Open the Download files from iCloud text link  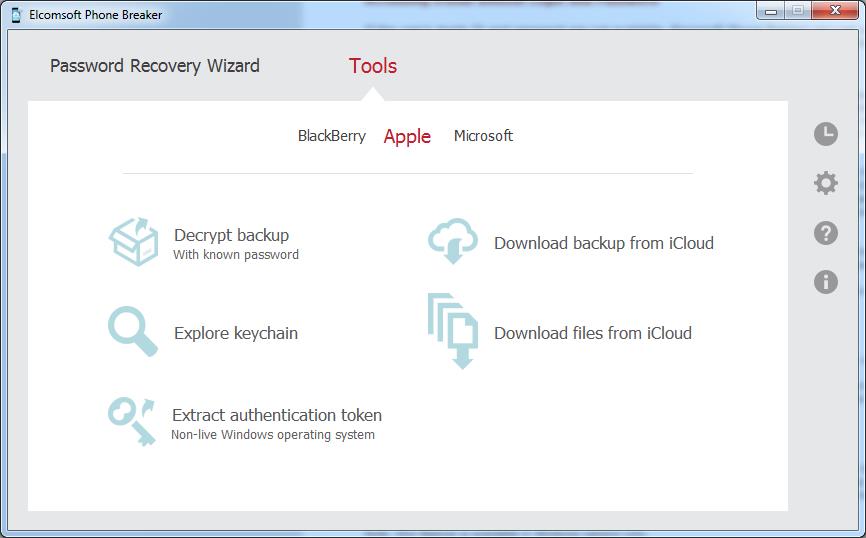[593, 333]
